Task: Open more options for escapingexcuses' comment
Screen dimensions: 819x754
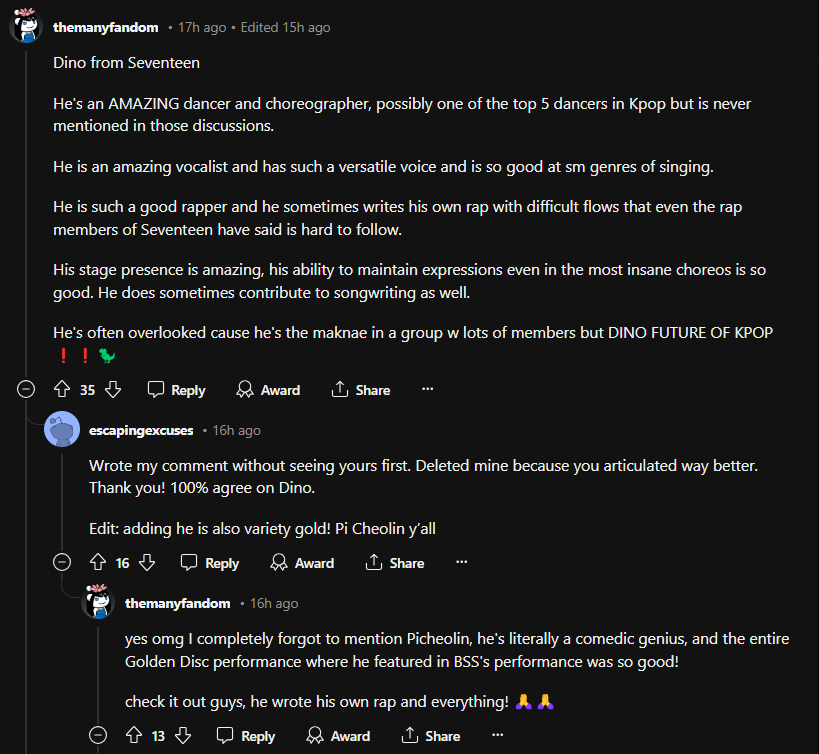Action: pos(462,563)
